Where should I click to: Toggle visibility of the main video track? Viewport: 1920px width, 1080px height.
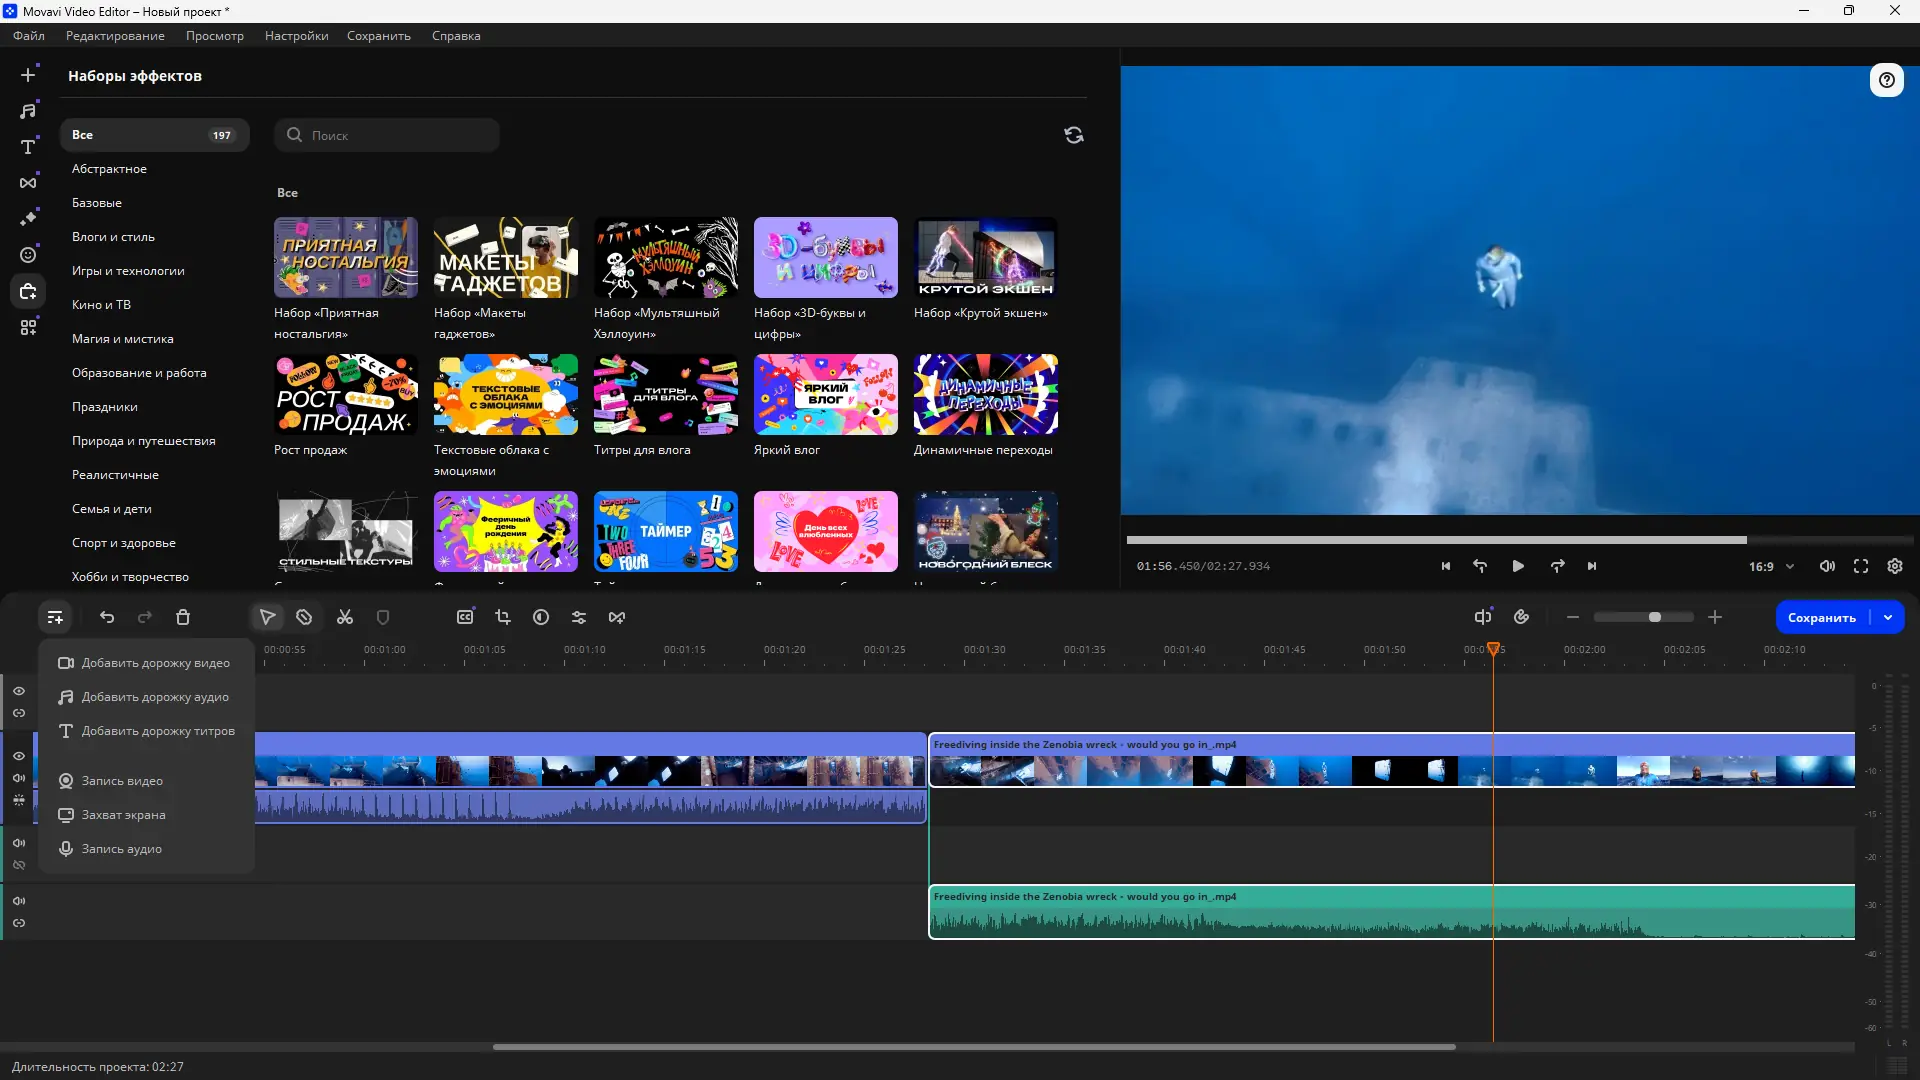(x=19, y=756)
